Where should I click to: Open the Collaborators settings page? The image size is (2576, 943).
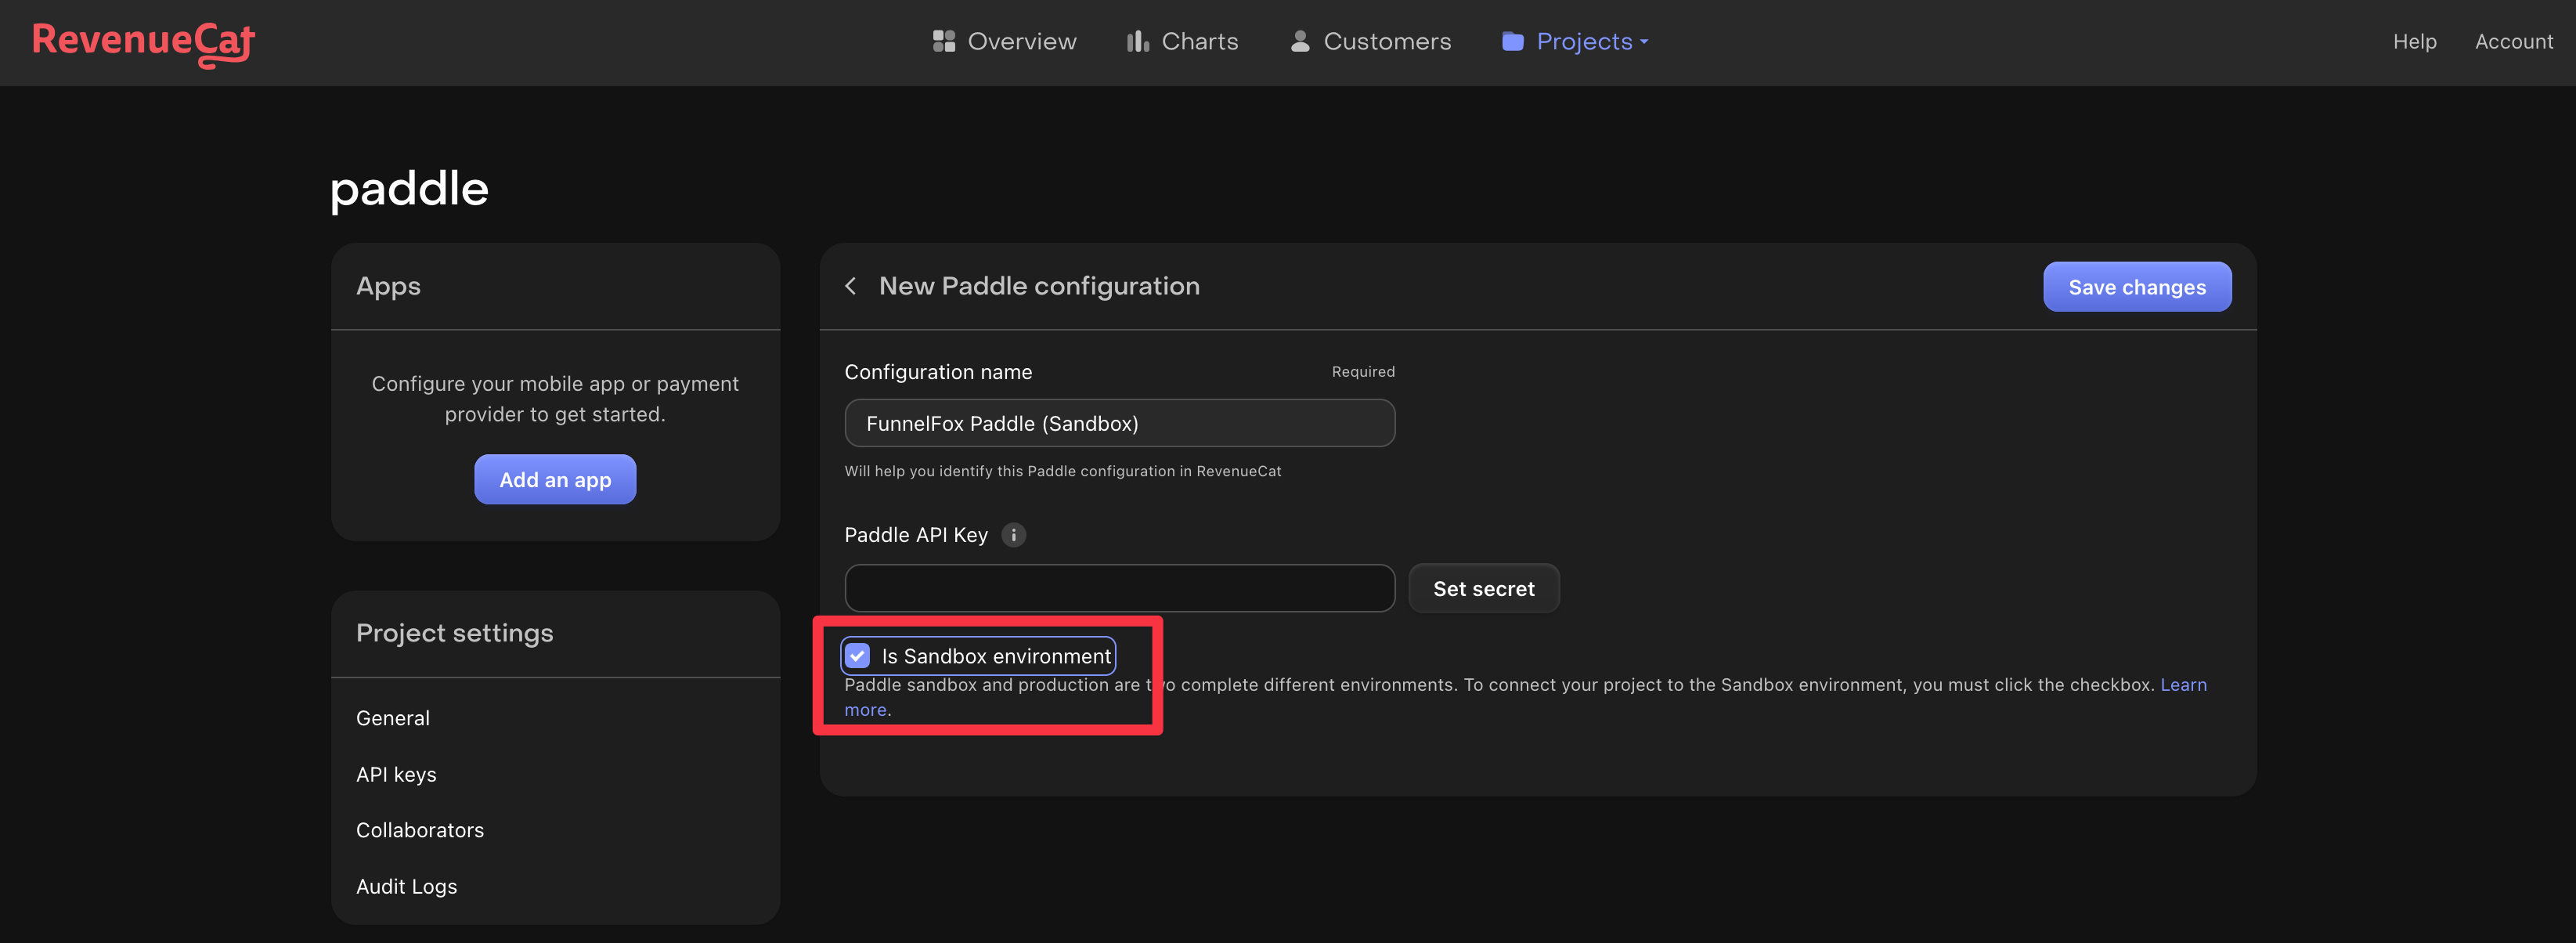click(419, 829)
